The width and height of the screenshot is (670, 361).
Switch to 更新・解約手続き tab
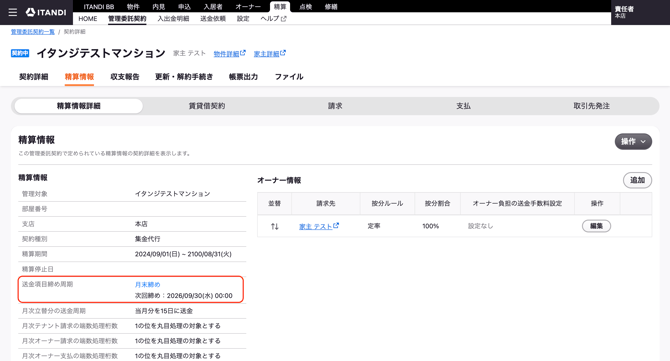coord(184,77)
